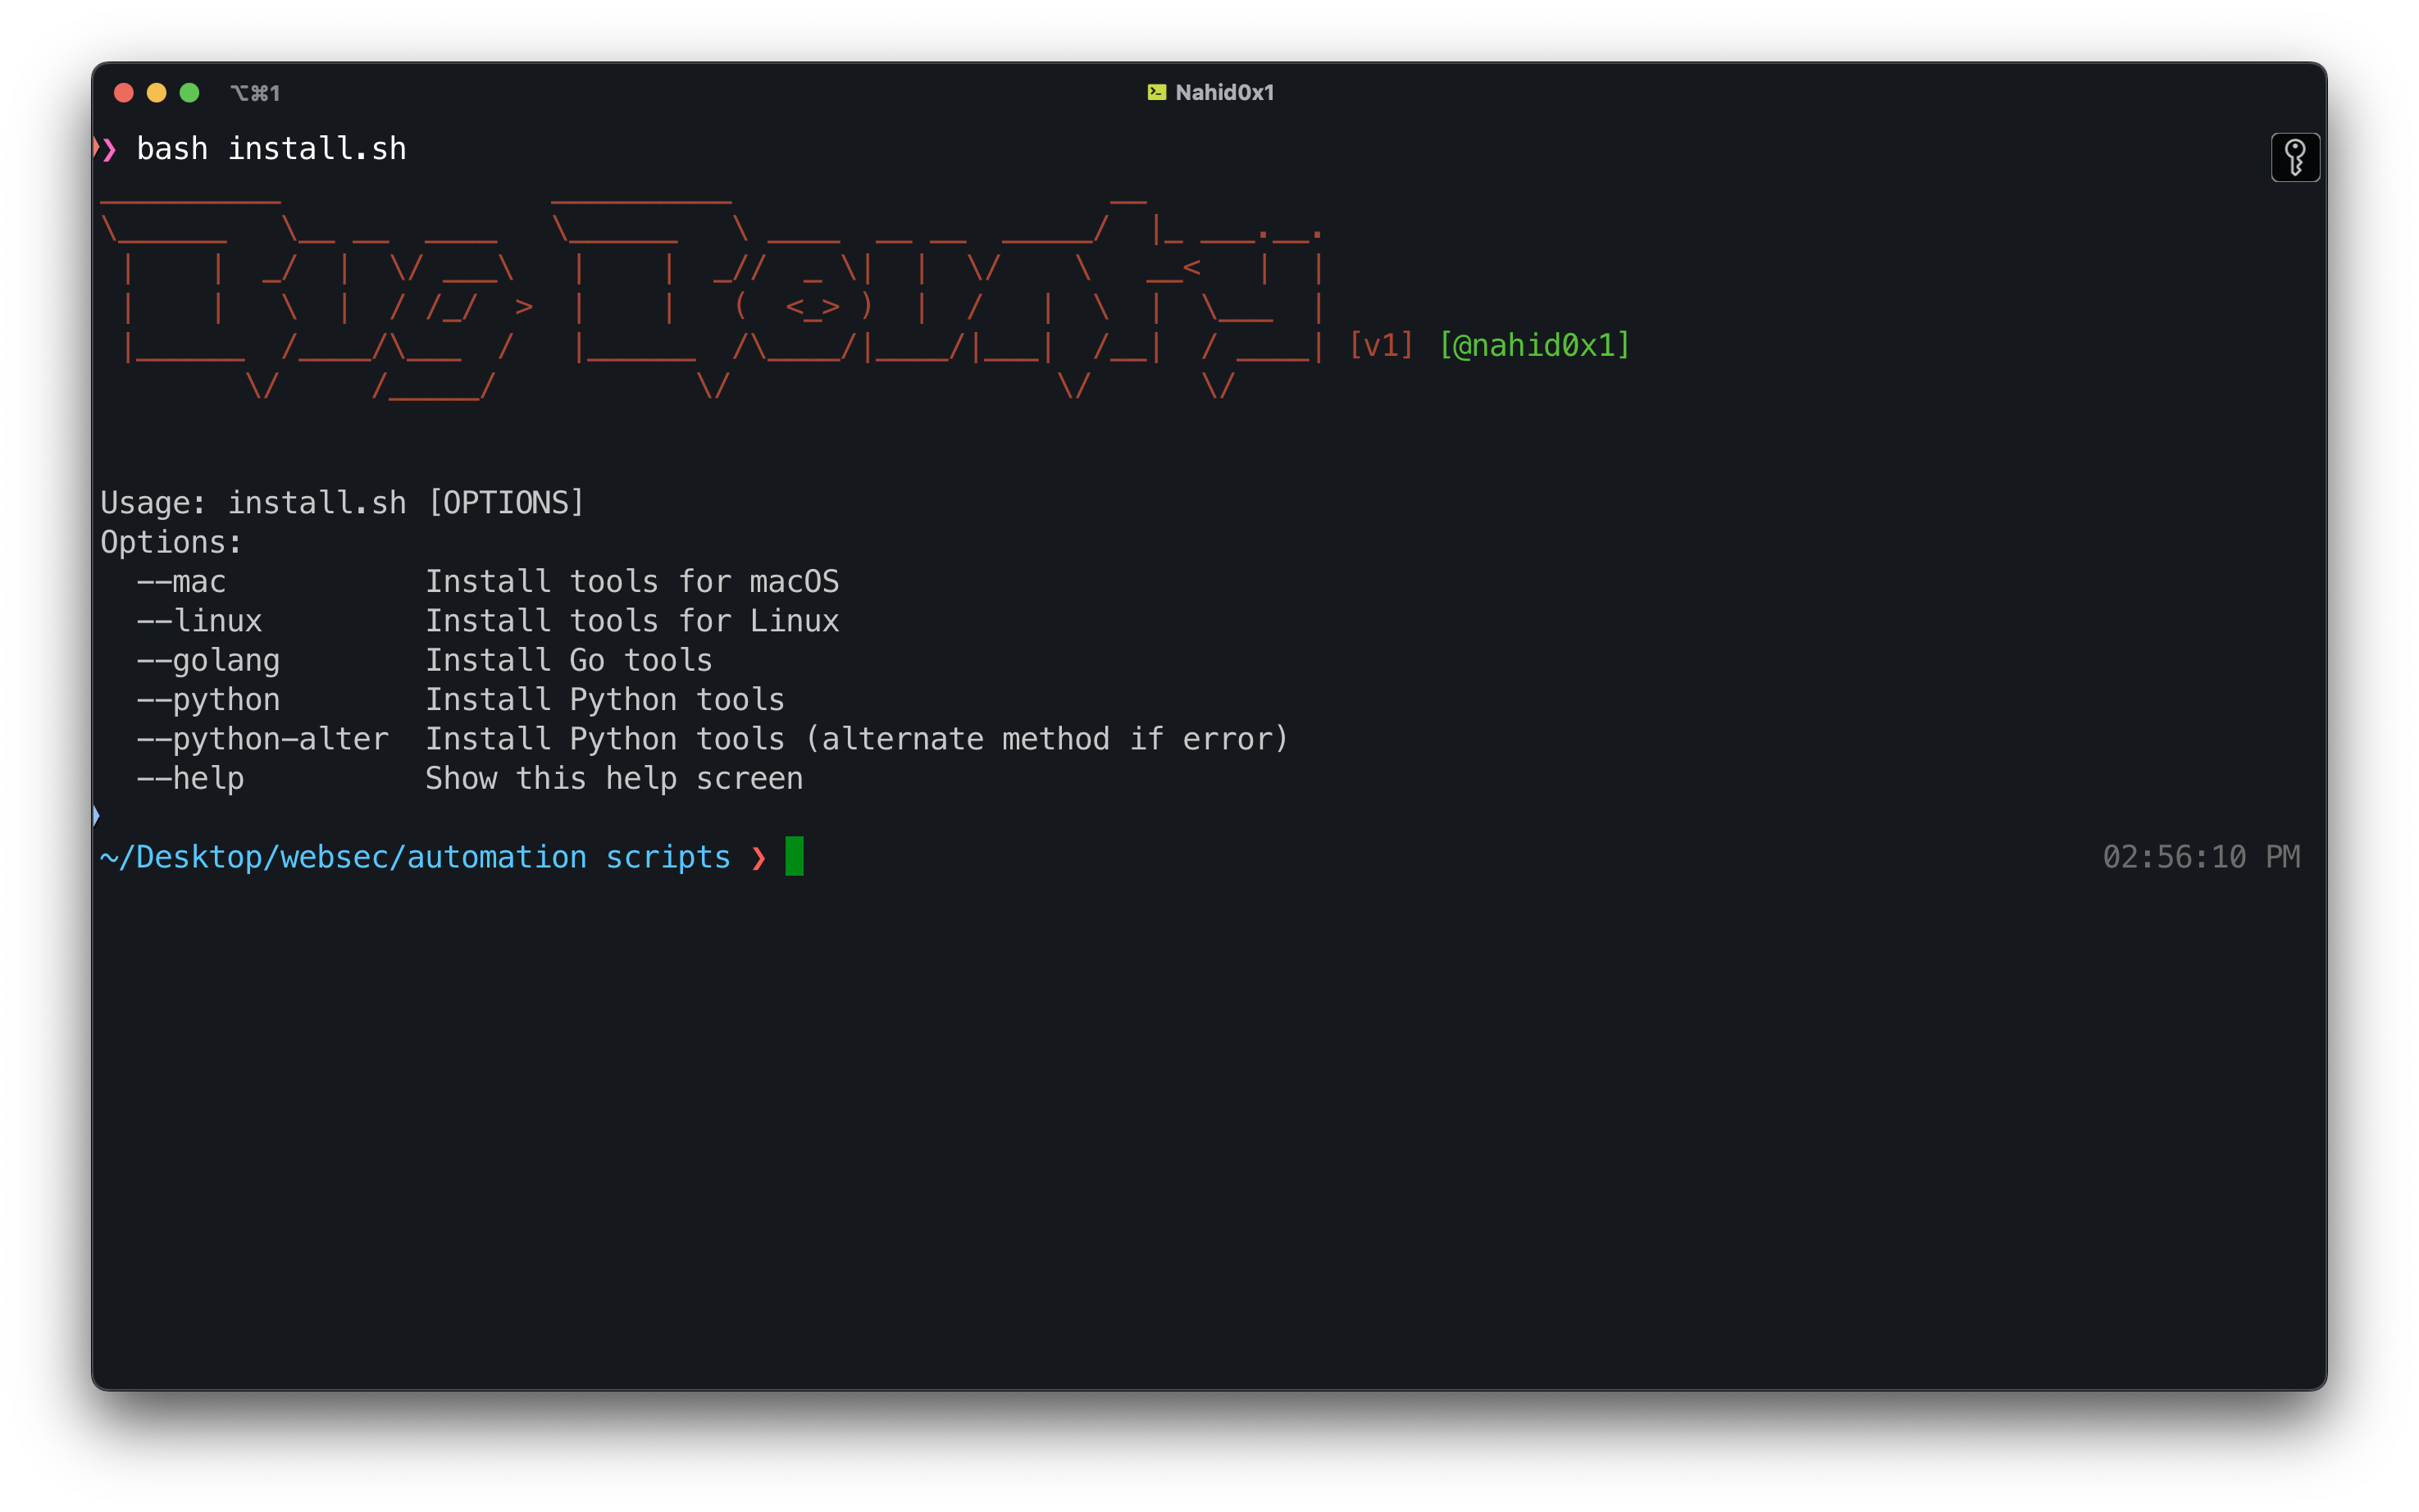2419x1512 pixels.
Task: Click the --python-alter option text
Action: [x=262, y=738]
